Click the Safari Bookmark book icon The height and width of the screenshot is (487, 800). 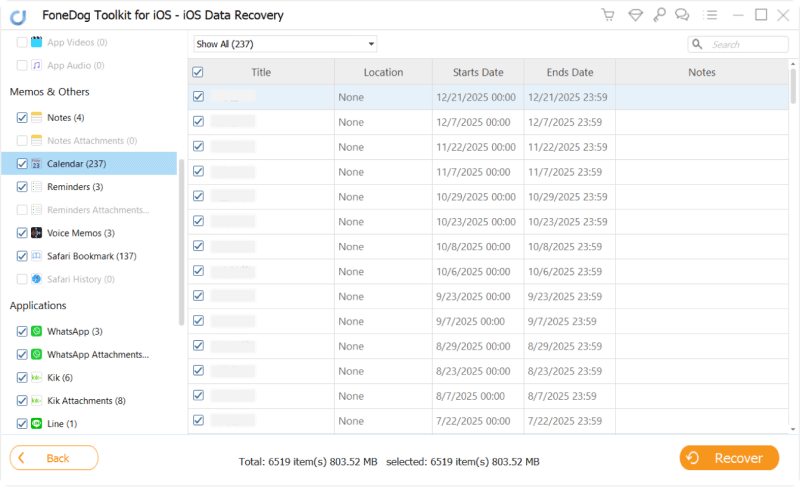(x=36, y=255)
